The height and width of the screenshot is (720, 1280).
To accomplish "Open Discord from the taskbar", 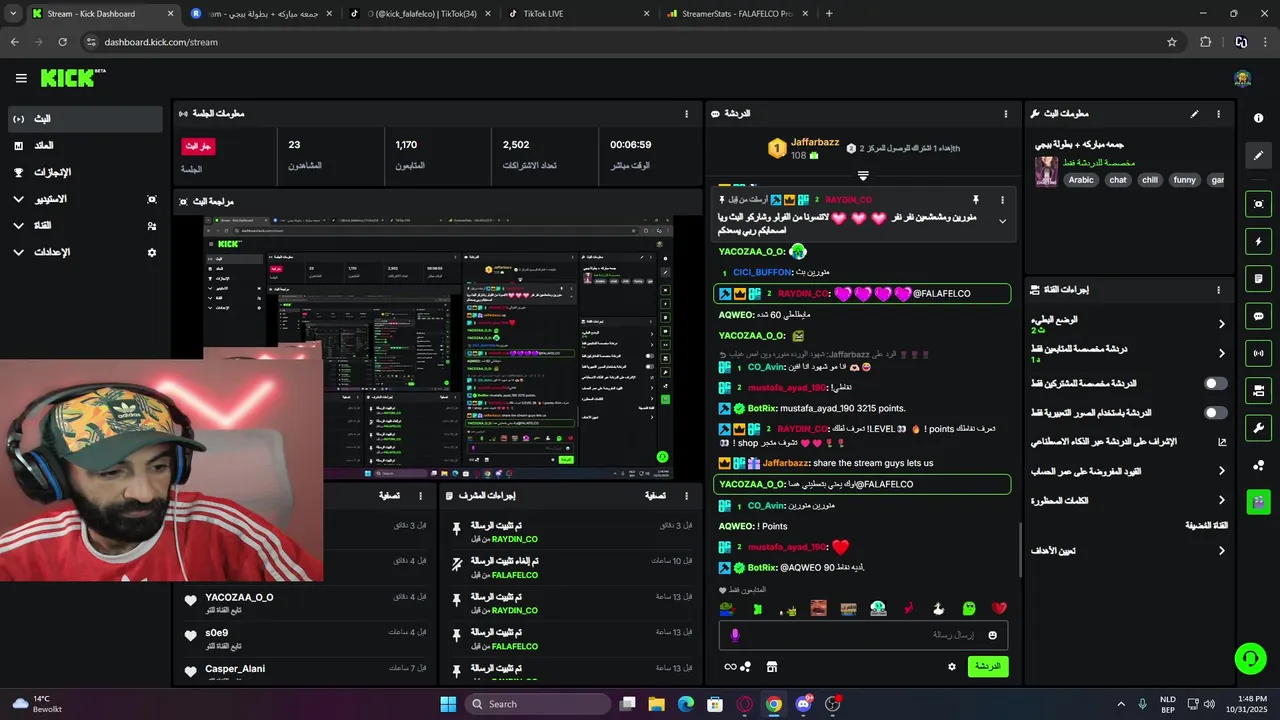I will 803,704.
